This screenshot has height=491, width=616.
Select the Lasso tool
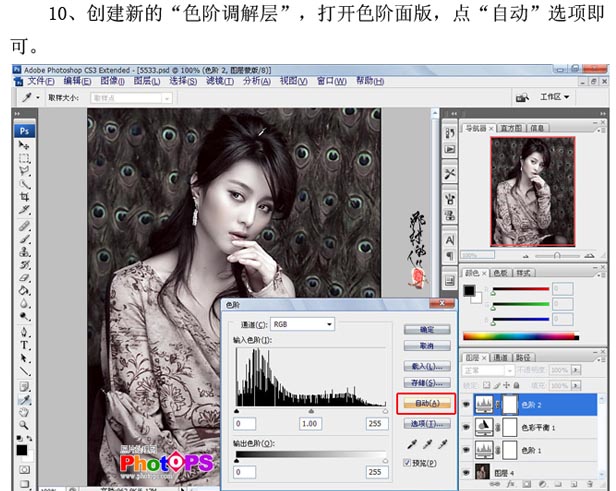point(24,171)
